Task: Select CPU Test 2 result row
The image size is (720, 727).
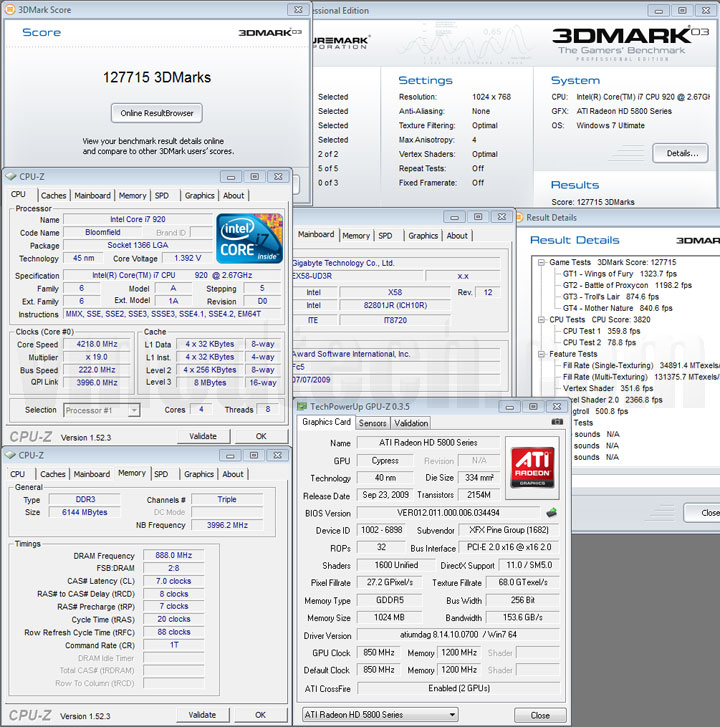Action: tap(599, 343)
